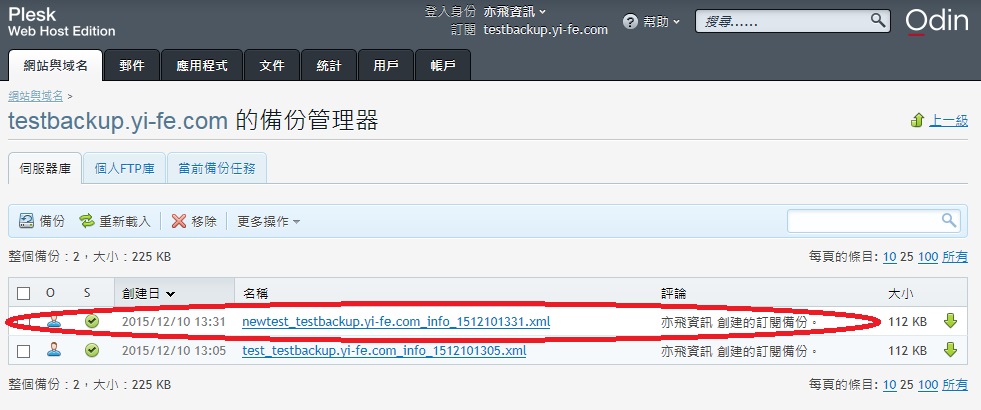The width and height of the screenshot is (981, 410).
Task: Sort by 創建日 column header arrow
Action: click(171, 293)
